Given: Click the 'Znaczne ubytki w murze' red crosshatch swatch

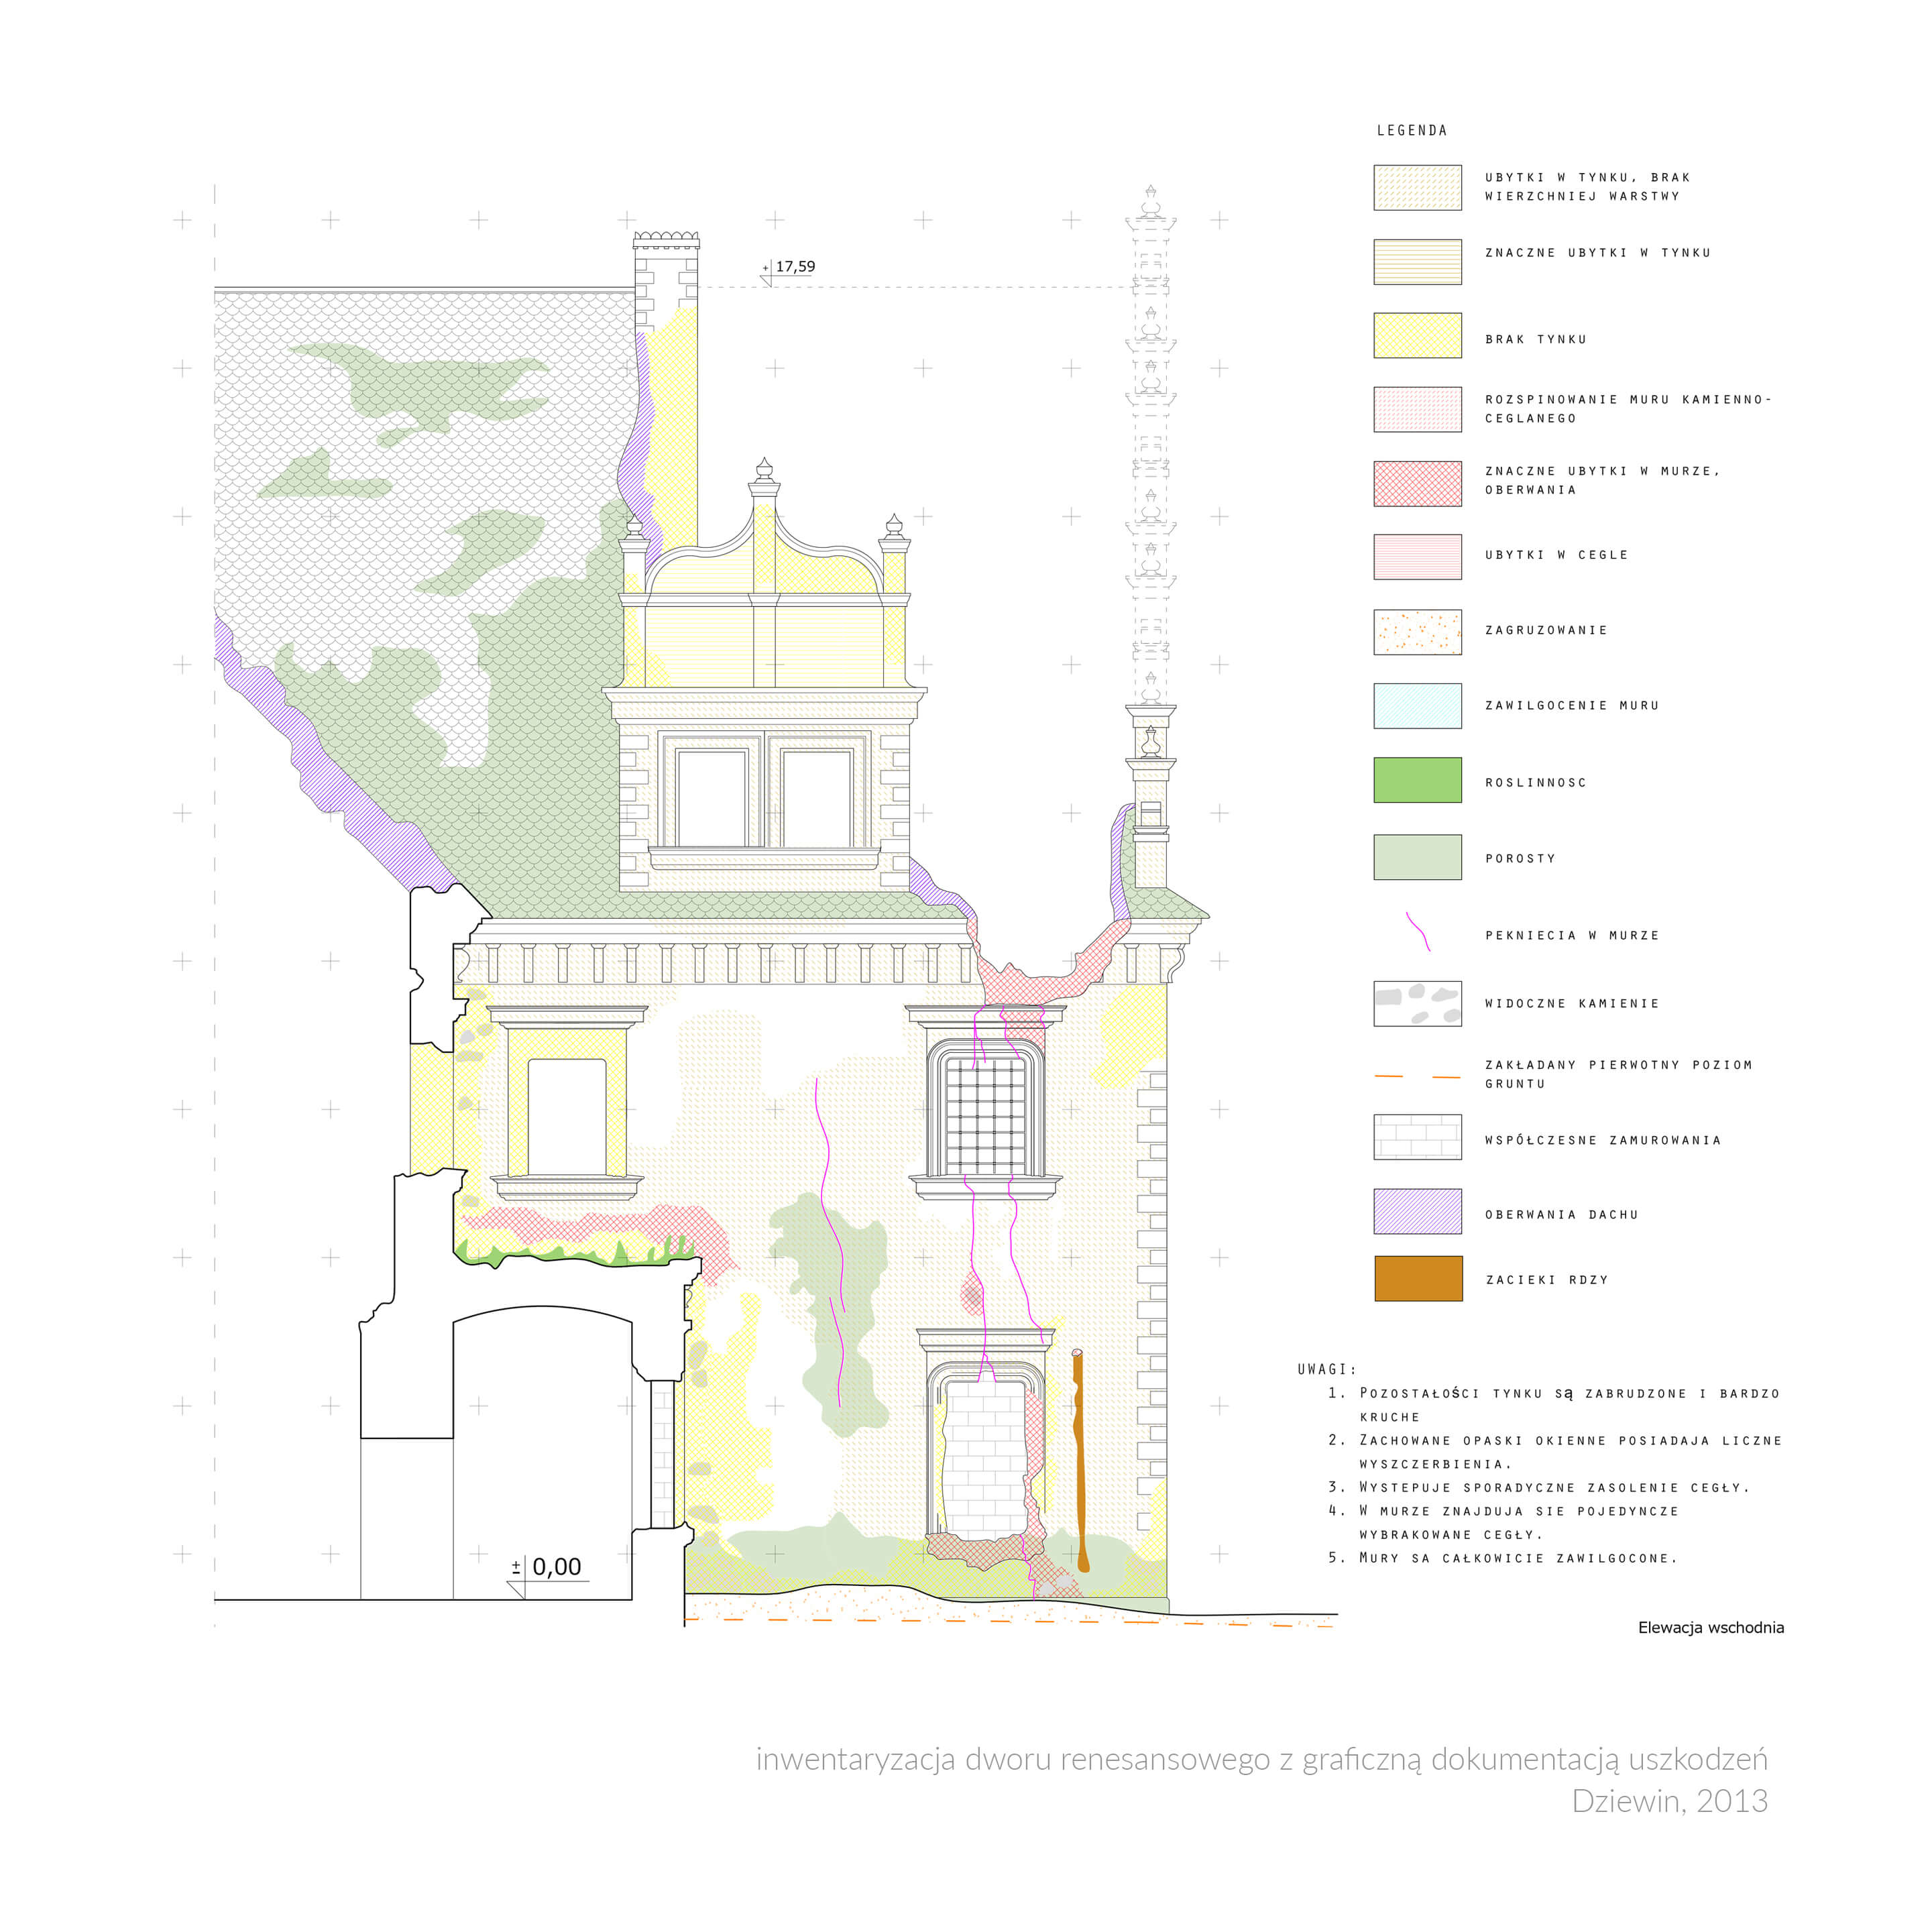Looking at the screenshot, I should pos(1417,483).
